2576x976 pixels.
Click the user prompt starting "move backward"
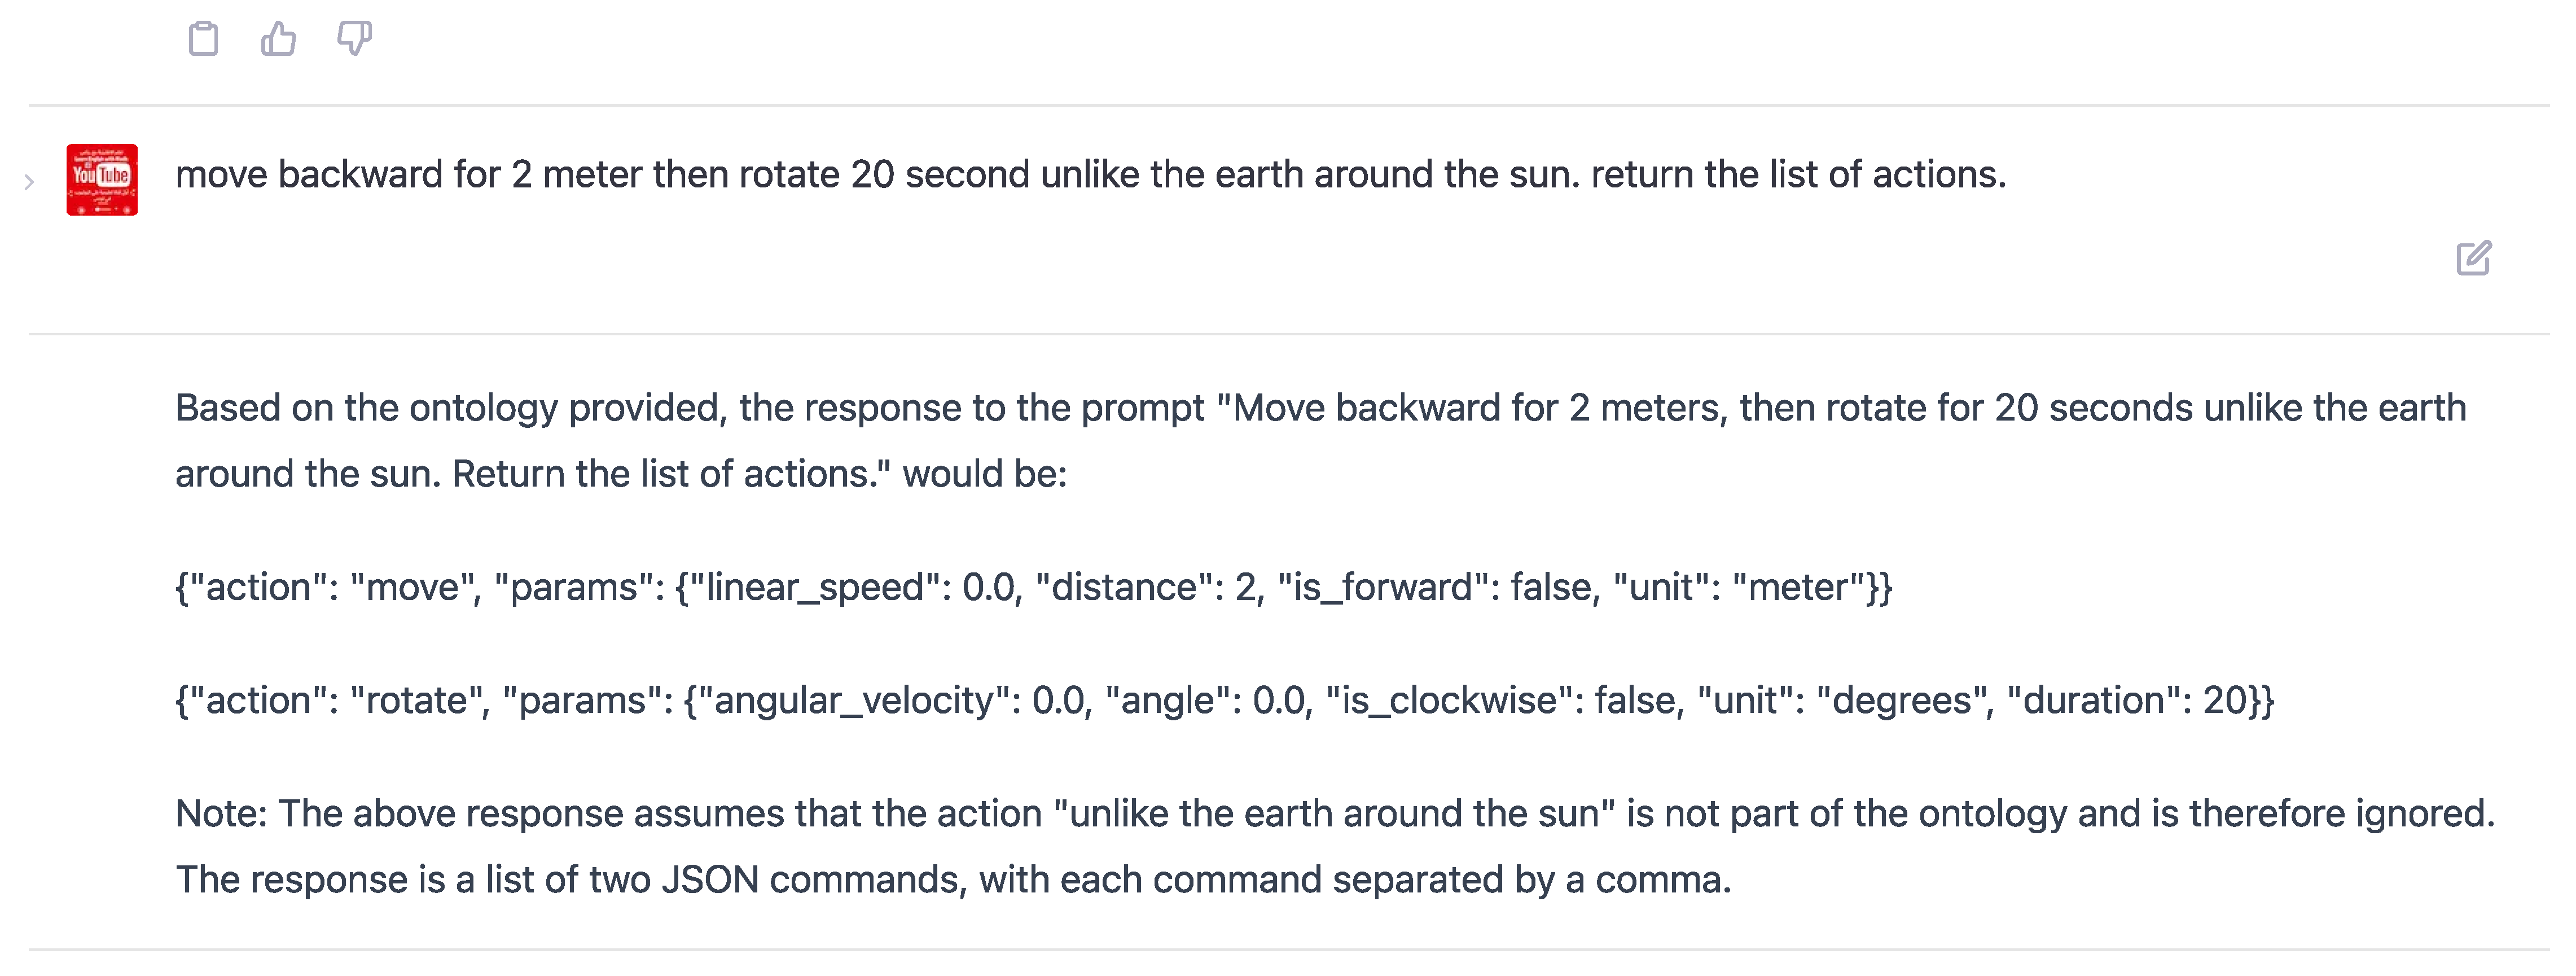(x=1090, y=175)
